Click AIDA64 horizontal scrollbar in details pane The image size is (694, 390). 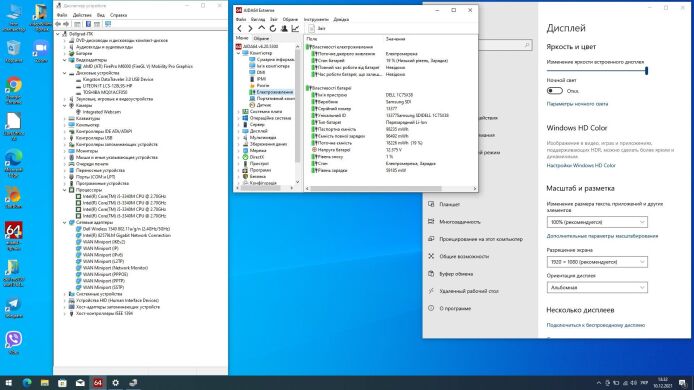[375, 188]
